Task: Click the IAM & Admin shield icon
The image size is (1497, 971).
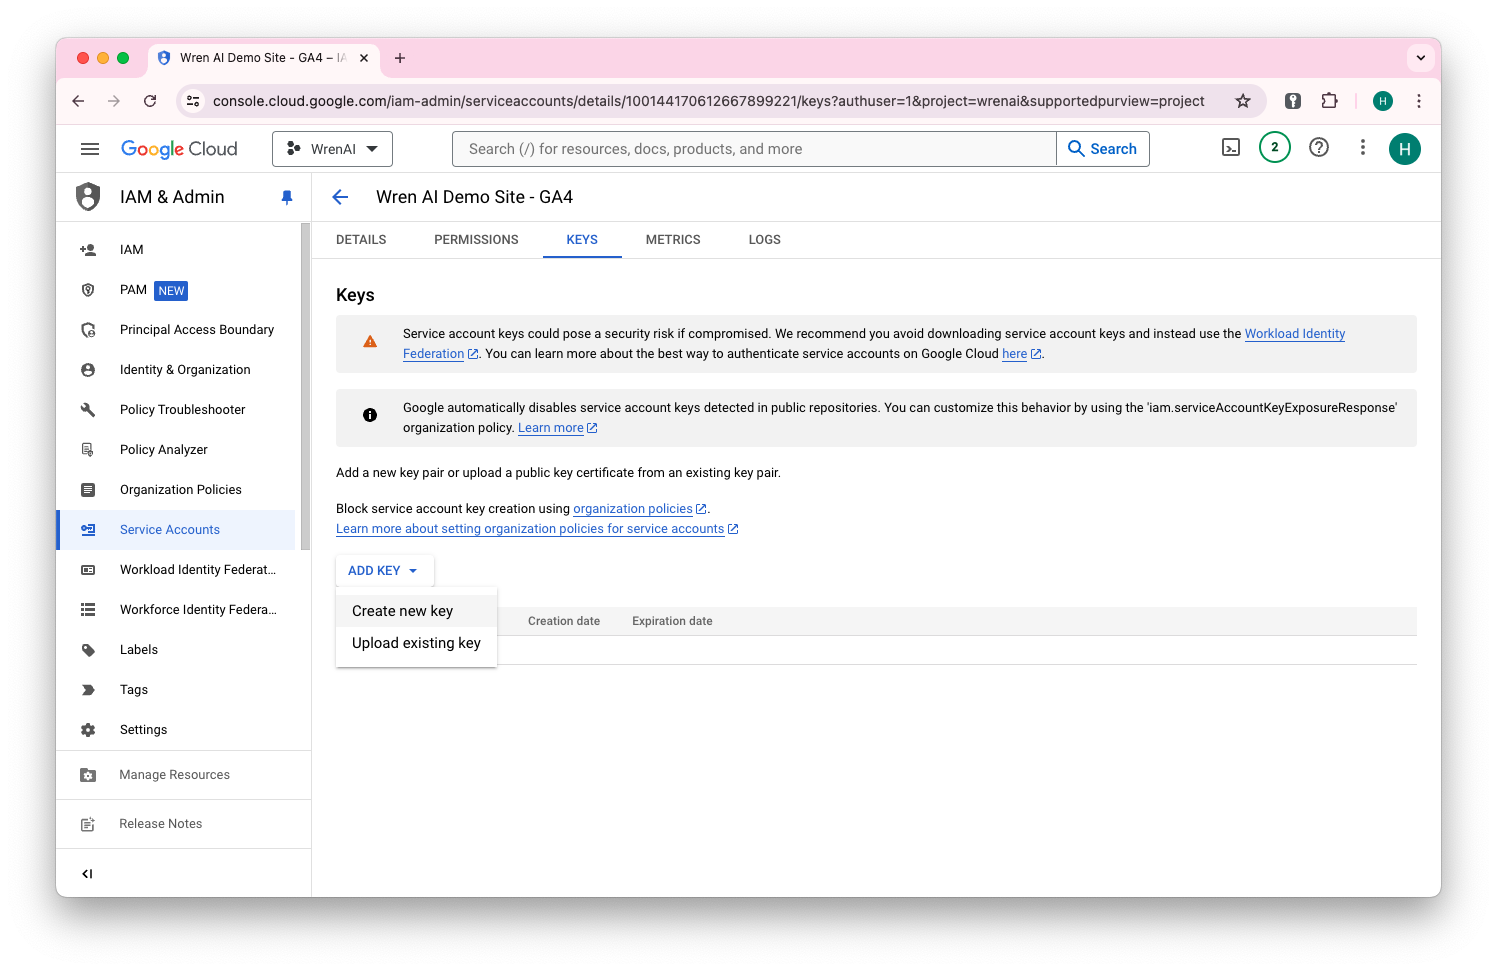Action: (x=88, y=197)
